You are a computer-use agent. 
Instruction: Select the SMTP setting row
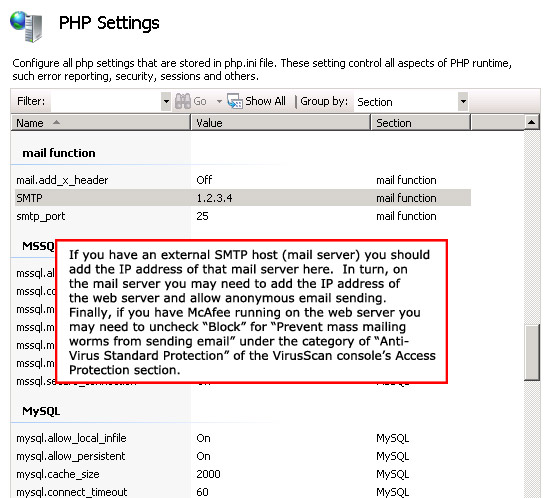pos(242,198)
